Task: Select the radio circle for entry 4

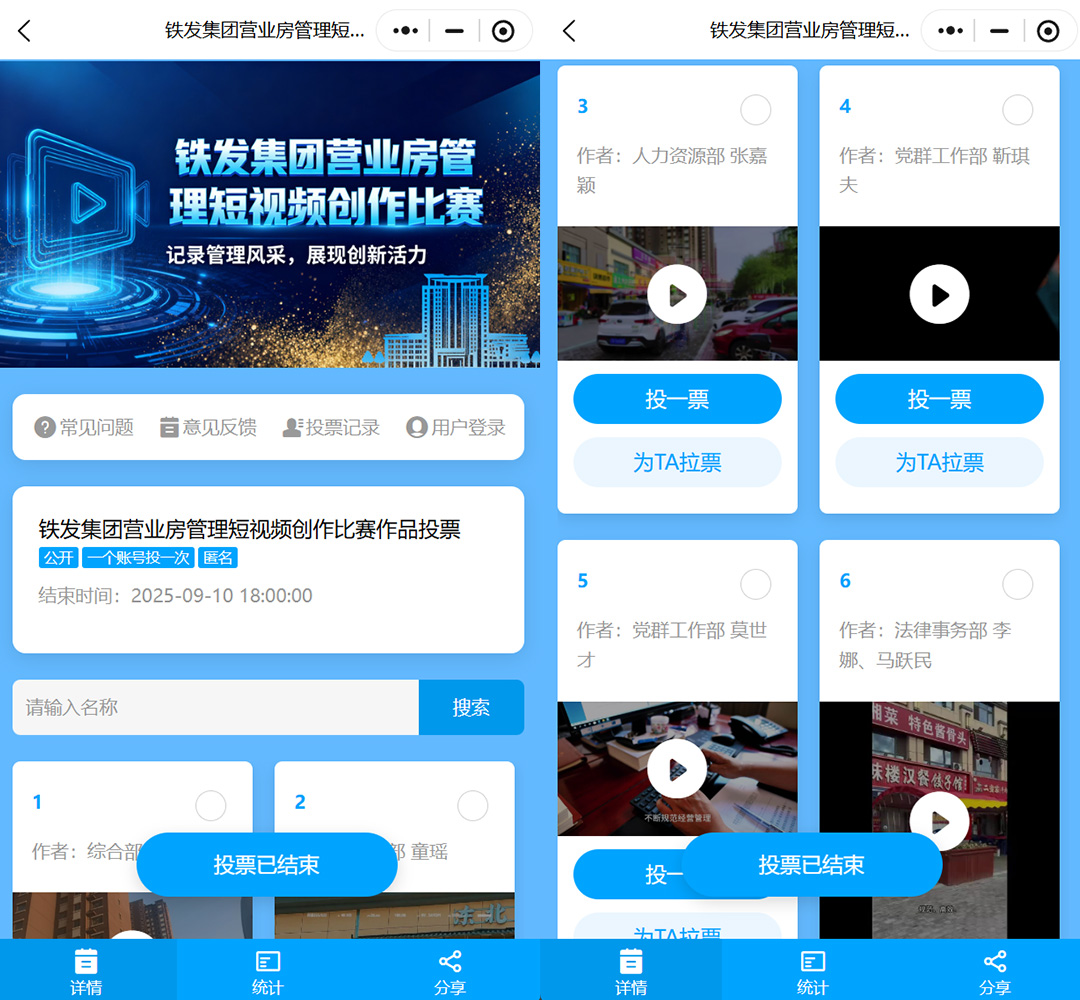Action: (x=1017, y=109)
